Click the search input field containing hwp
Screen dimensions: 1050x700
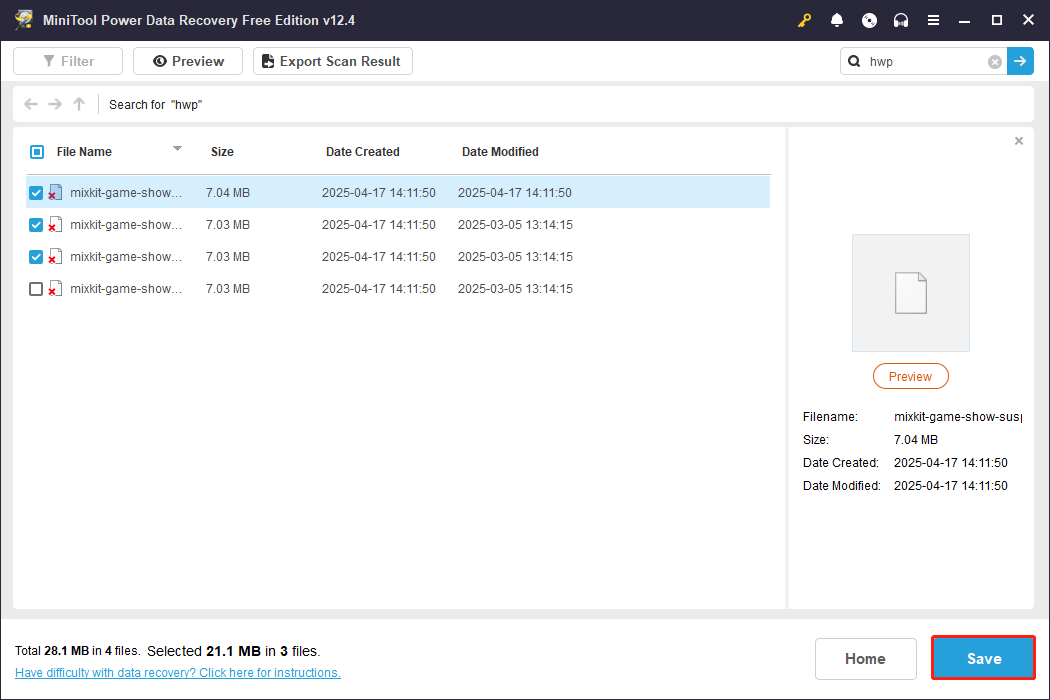click(x=926, y=62)
